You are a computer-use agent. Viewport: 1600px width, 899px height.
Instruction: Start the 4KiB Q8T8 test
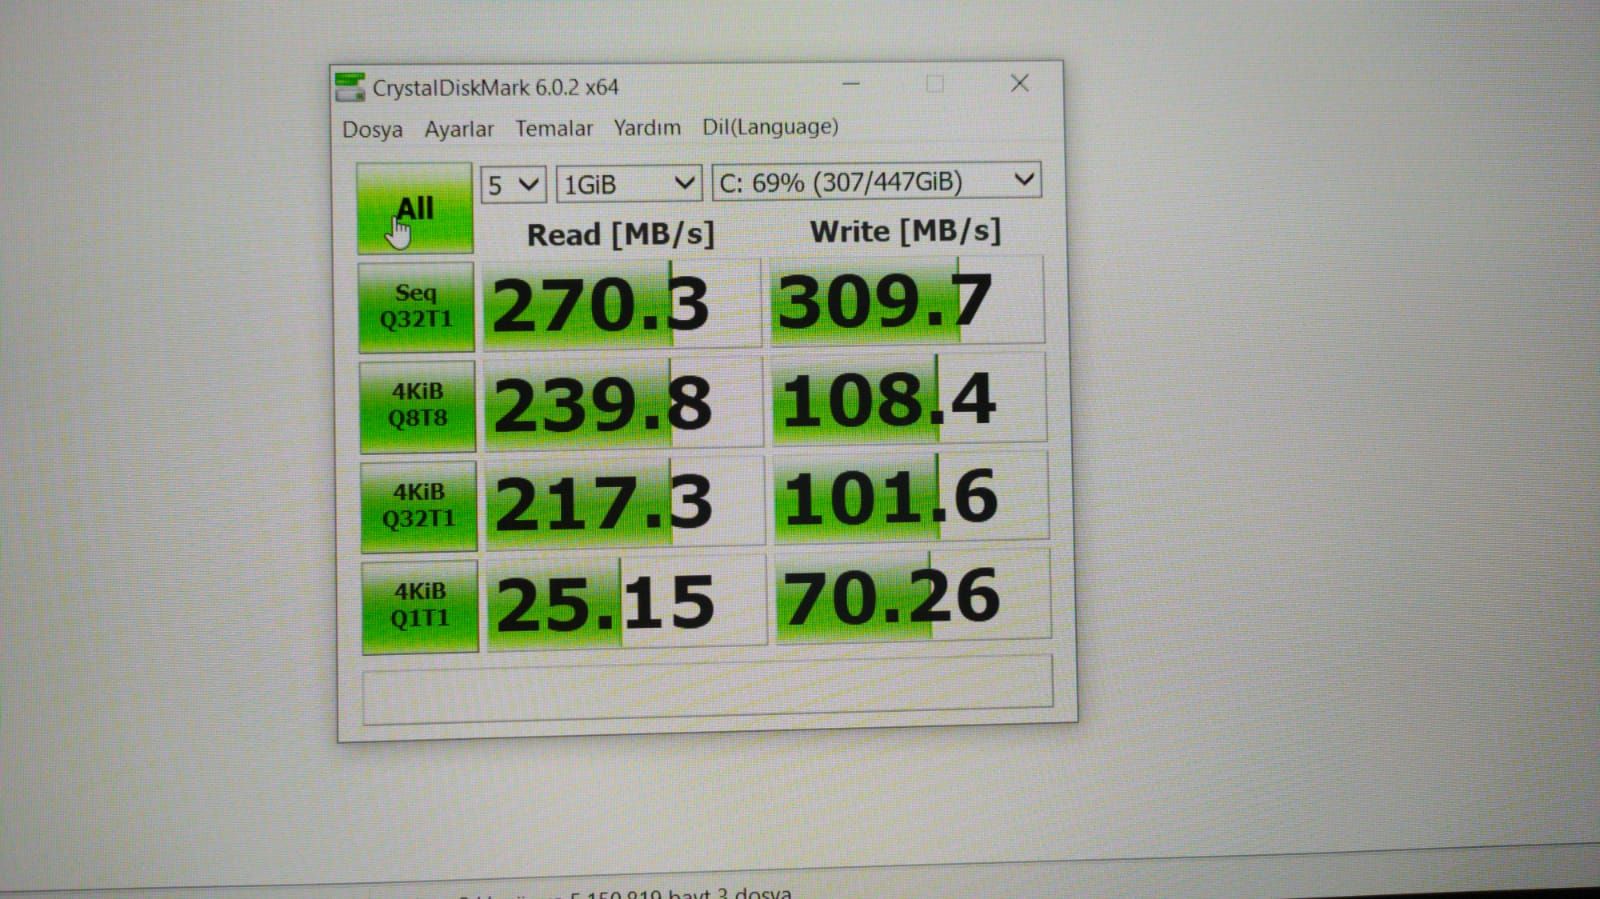[418, 406]
